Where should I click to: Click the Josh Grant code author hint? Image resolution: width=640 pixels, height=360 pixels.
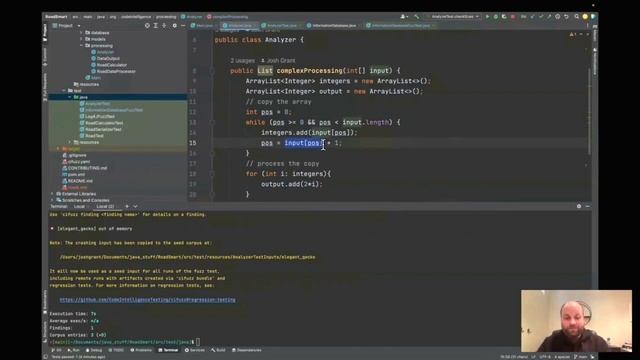coord(278,61)
